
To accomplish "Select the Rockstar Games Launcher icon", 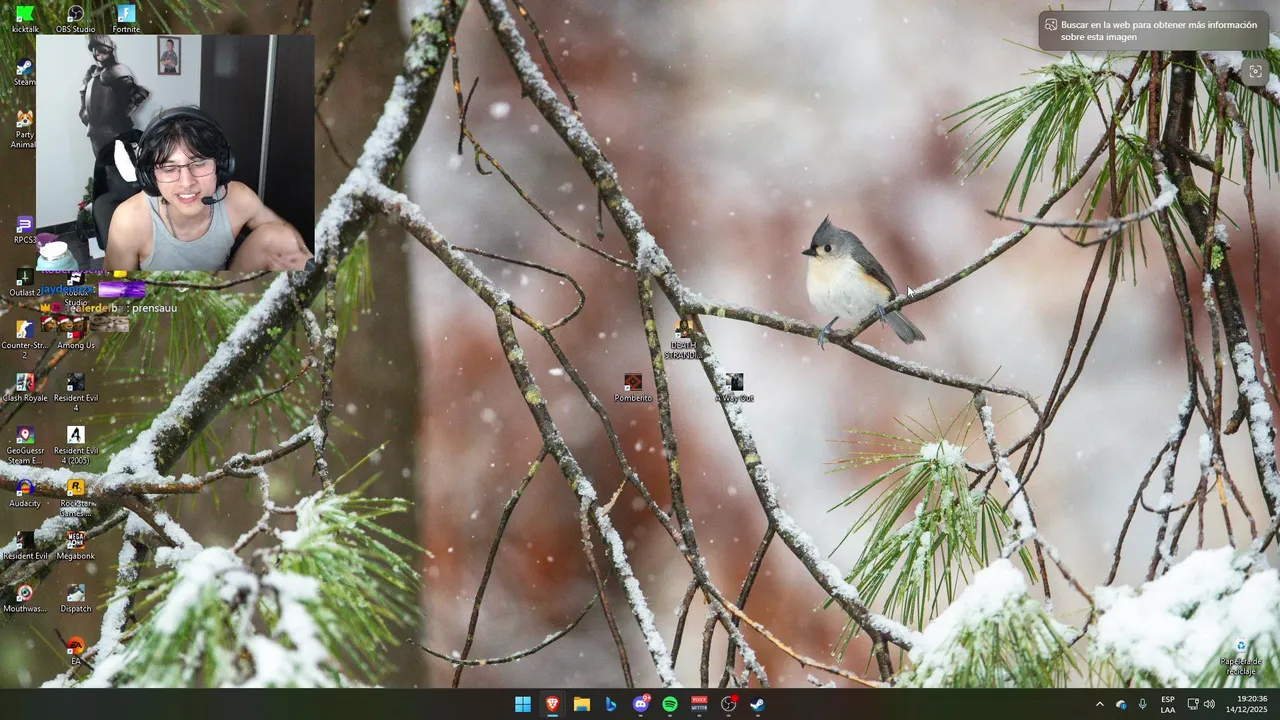I will [x=76, y=498].
